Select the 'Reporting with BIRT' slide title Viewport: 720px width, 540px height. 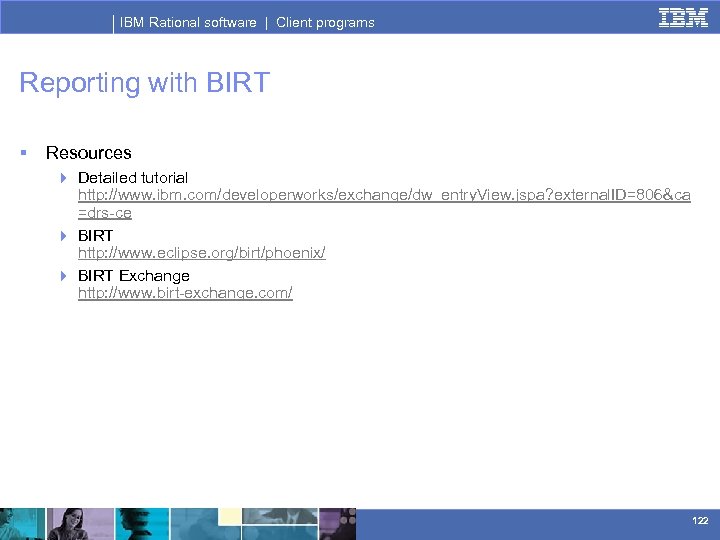pos(144,83)
